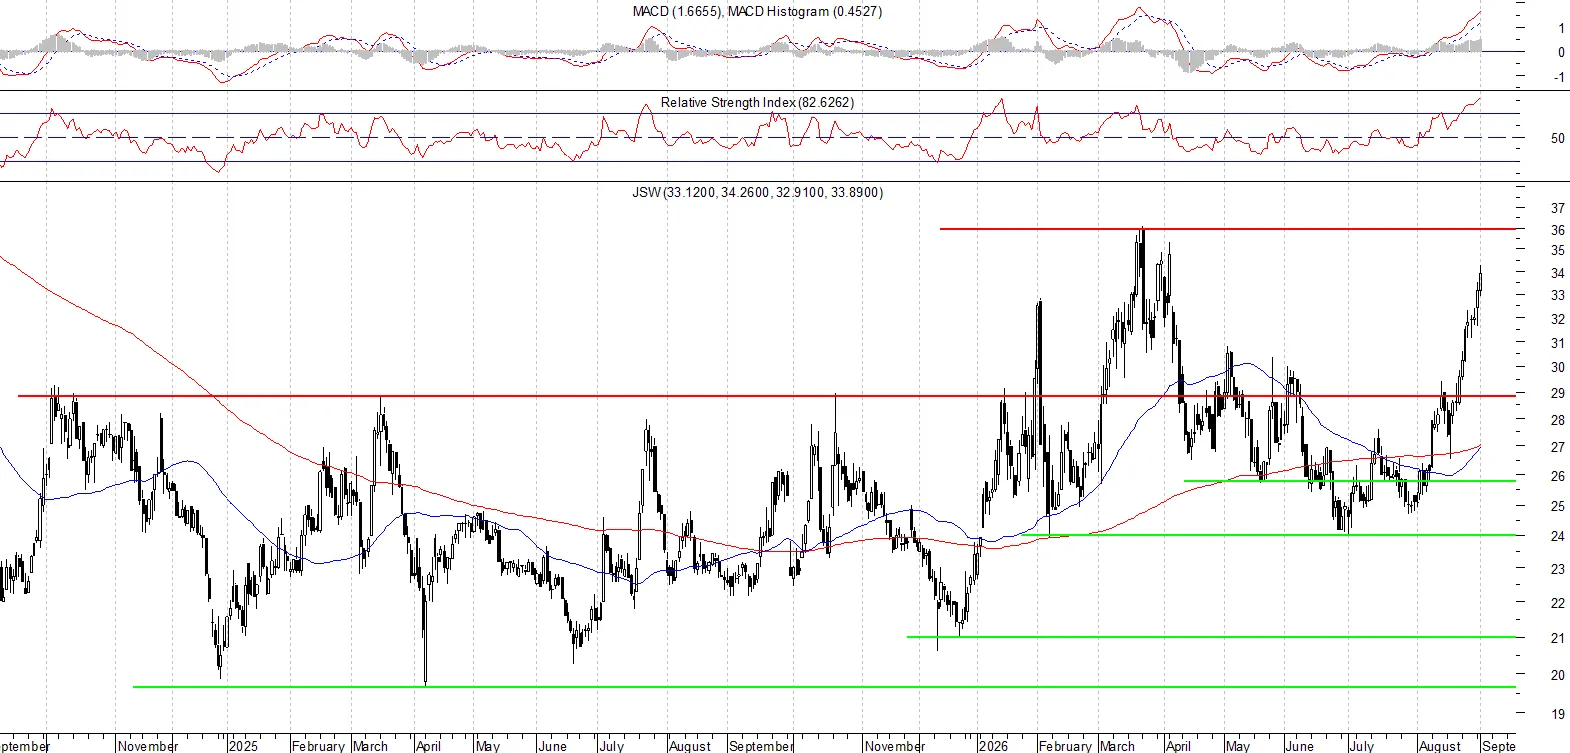
Task: Select the 50 level label on RSI axis
Action: (1558, 138)
